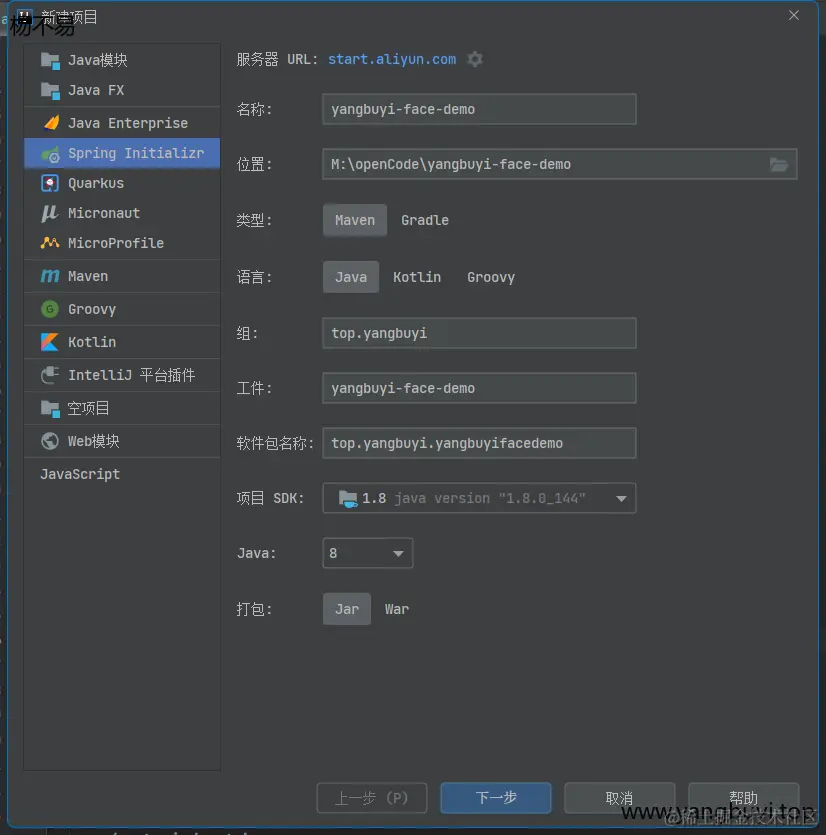The image size is (826, 835).
Task: Click the Java FX folder icon
Action: (x=50, y=91)
